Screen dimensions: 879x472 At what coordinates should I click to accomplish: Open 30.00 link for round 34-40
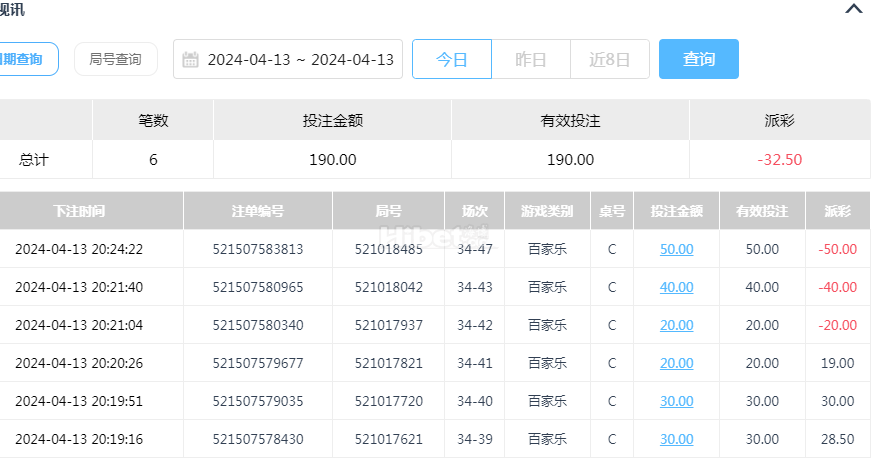coord(676,401)
